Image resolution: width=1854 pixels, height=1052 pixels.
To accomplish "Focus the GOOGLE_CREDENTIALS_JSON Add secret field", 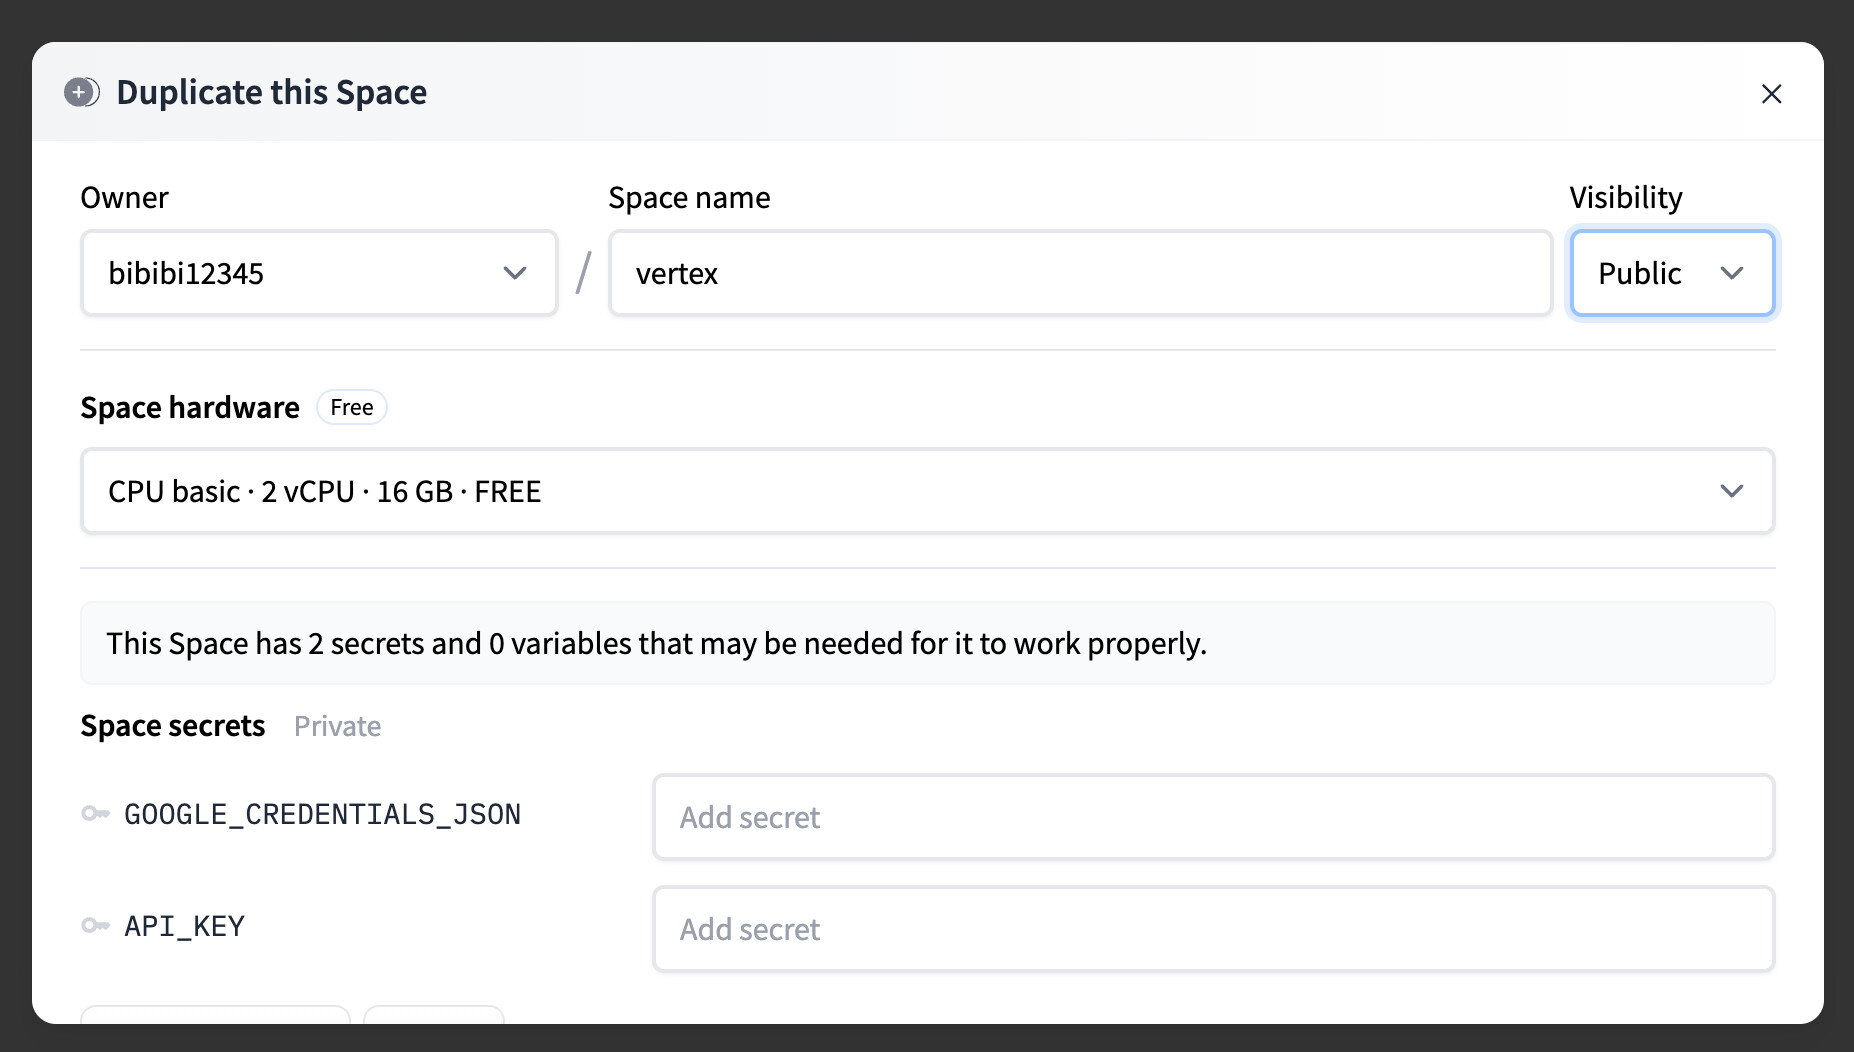I will (x=1213, y=817).
